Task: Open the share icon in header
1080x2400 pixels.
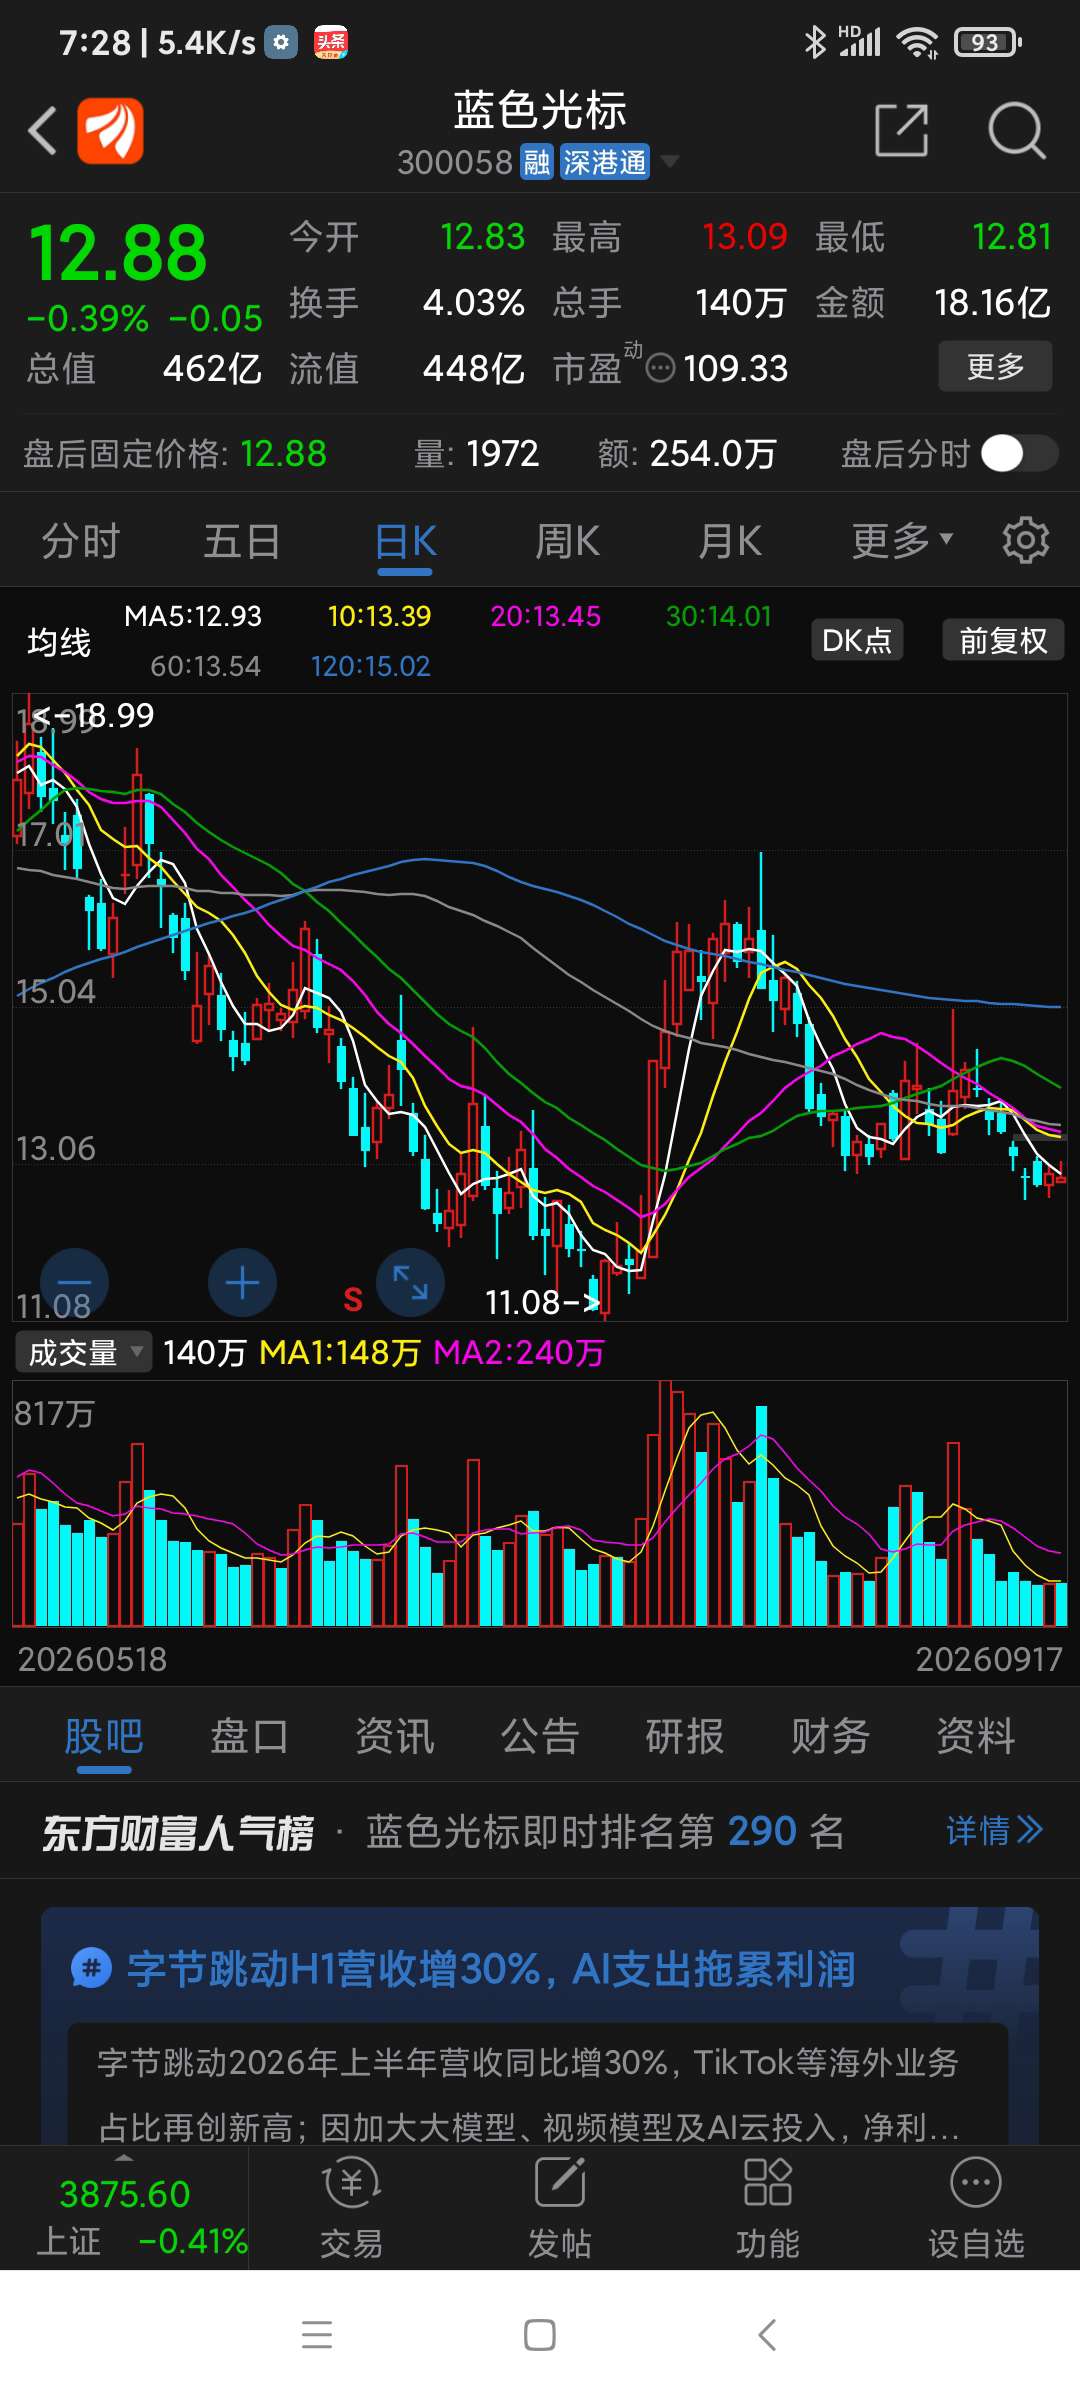Action: [x=901, y=130]
